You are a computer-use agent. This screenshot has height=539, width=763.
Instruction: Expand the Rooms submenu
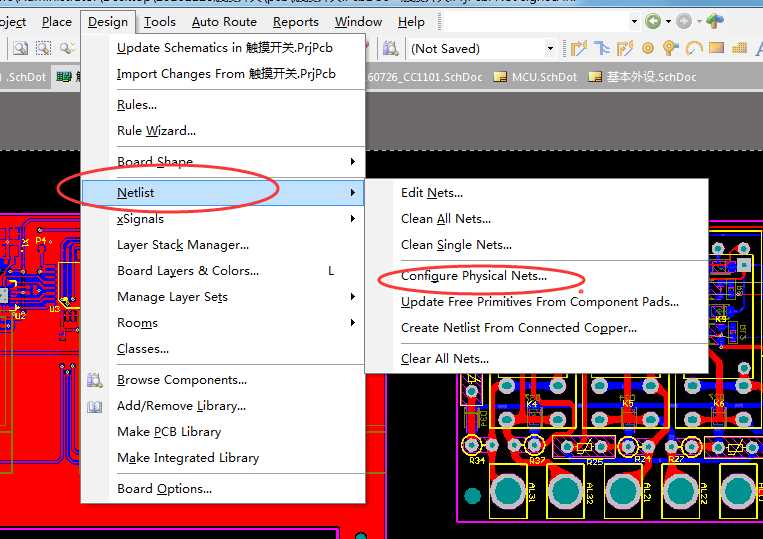click(x=353, y=323)
